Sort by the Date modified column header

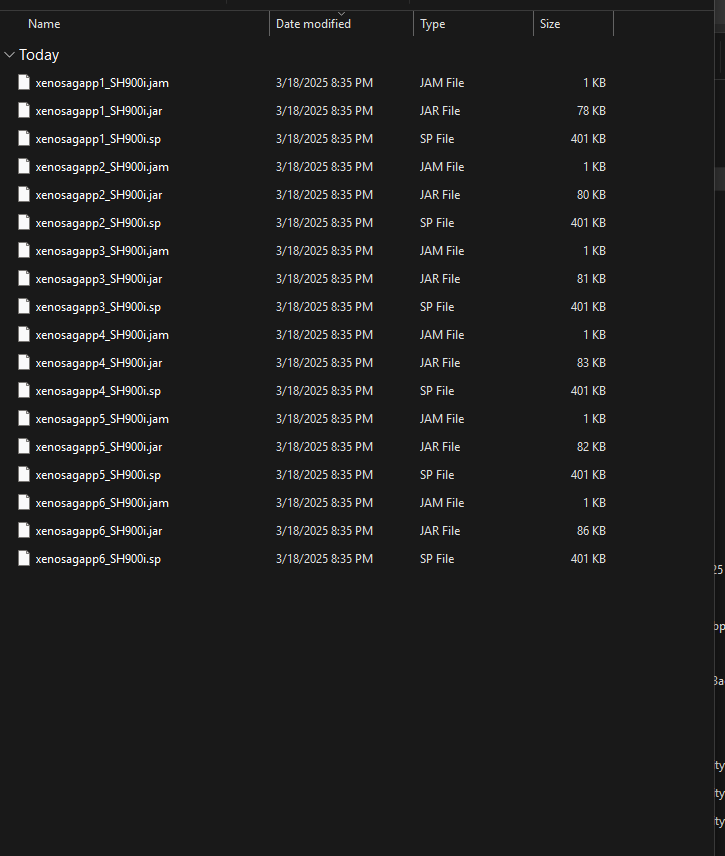pos(313,24)
